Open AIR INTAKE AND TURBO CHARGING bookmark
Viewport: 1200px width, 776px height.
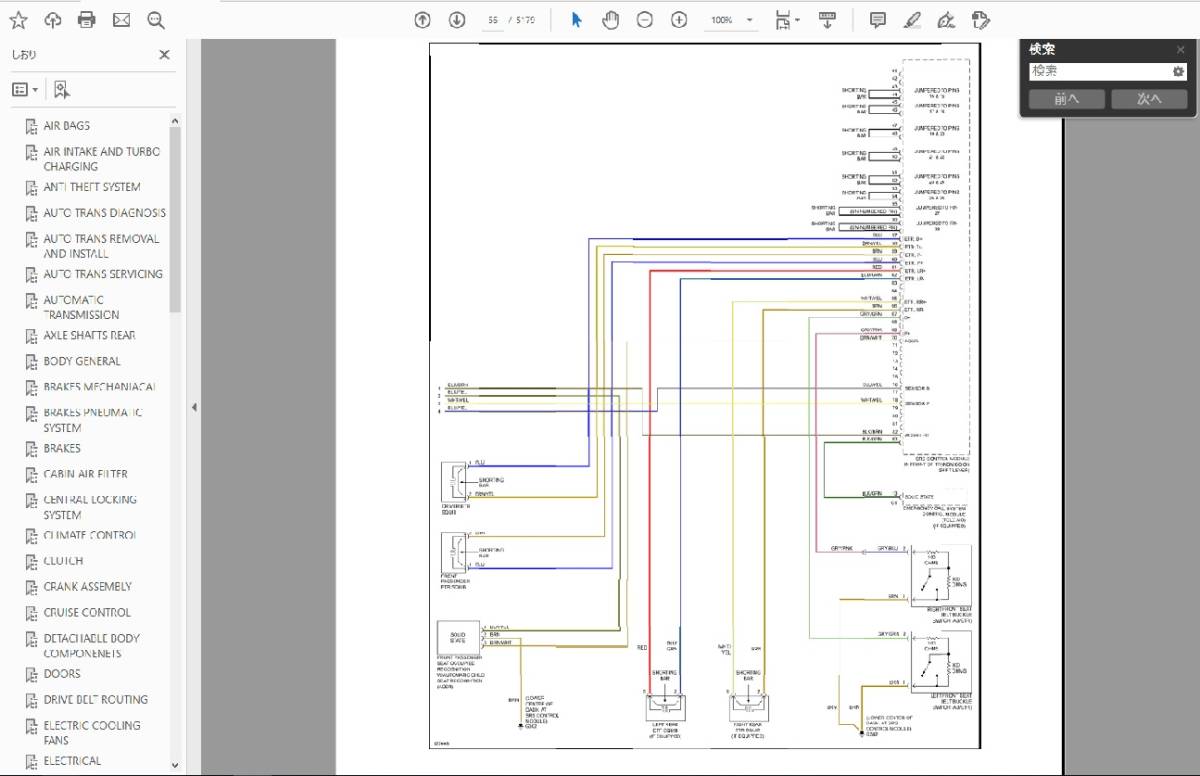101,159
